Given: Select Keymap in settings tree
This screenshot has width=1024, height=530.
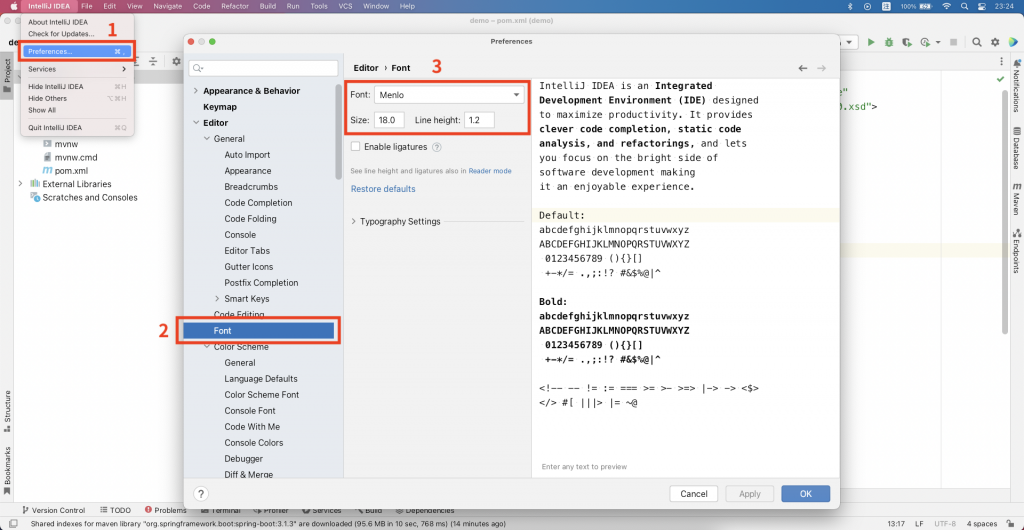Looking at the screenshot, I should [219, 106].
